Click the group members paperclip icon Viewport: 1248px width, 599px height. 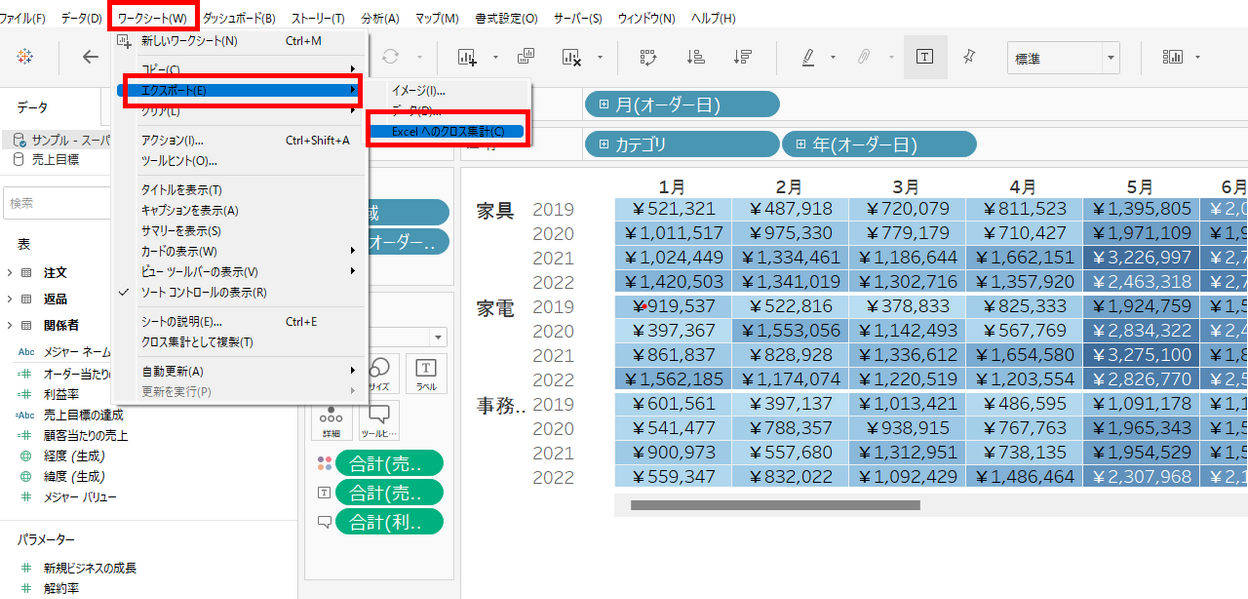[x=863, y=57]
